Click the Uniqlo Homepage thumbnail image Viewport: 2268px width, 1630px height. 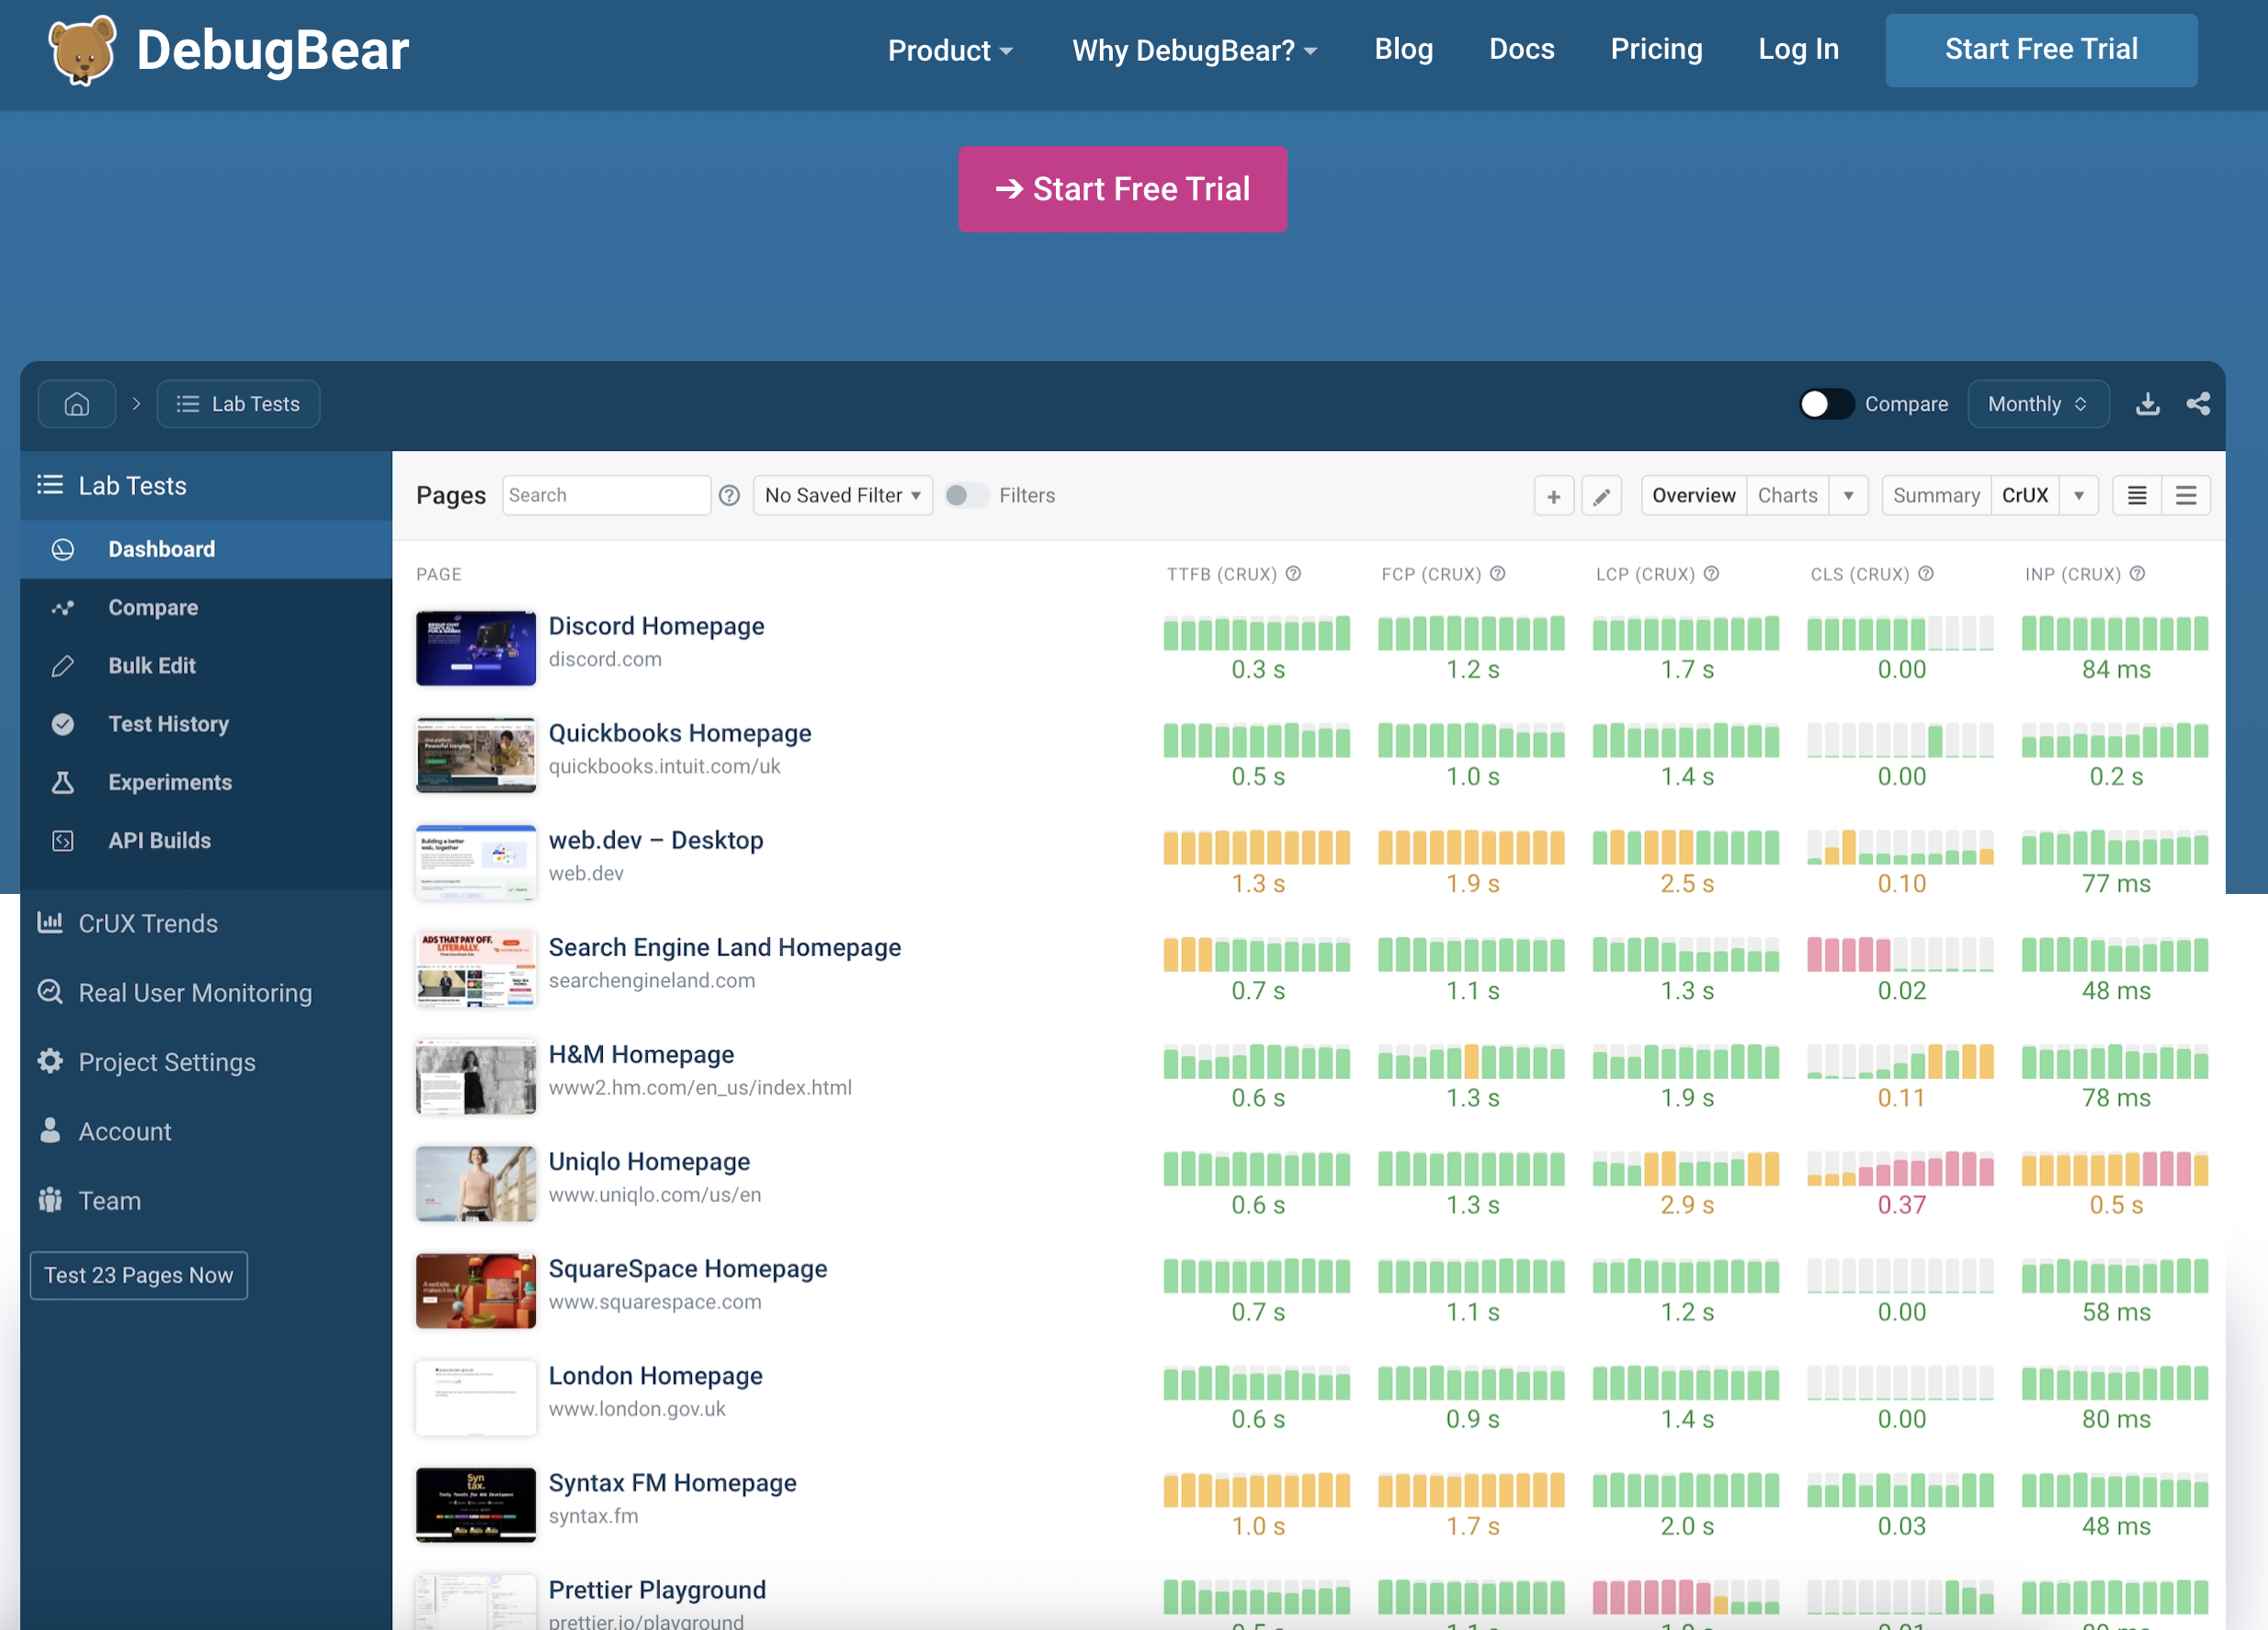[476, 1183]
